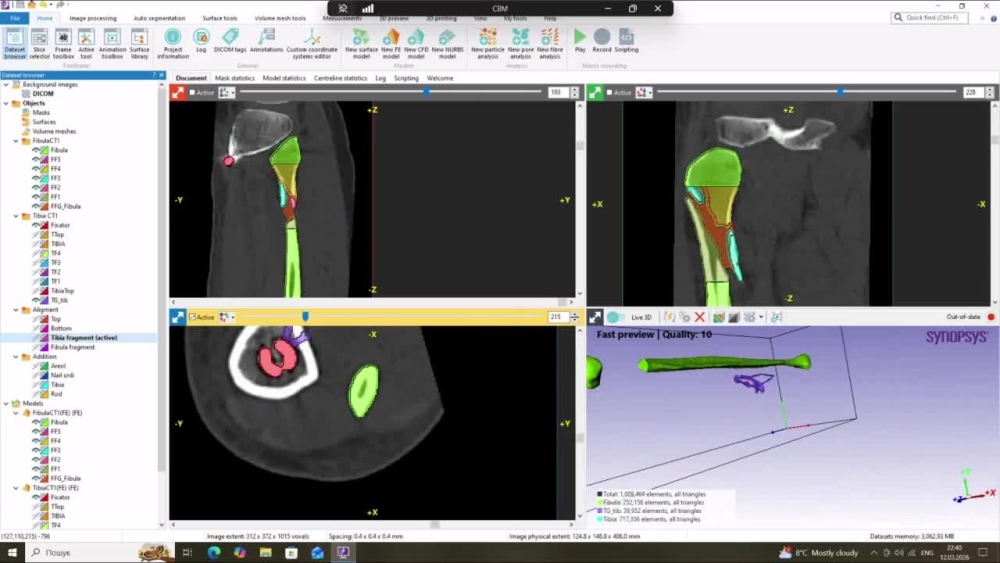Open the Frame toolbox
This screenshot has height=563, width=1000.
63,43
